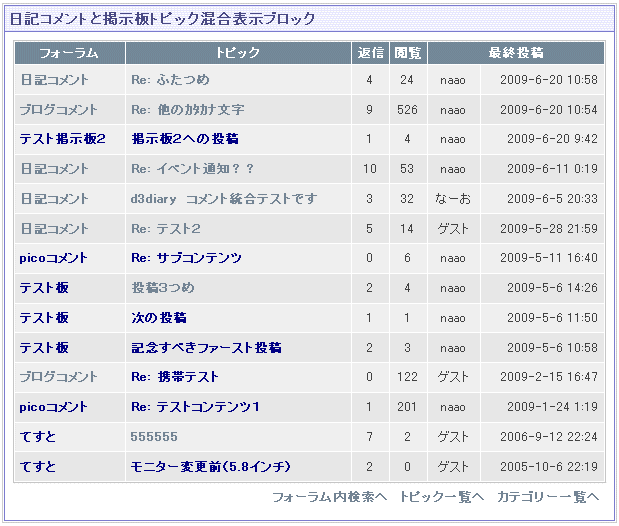Screen dimensions: 619x526
Task: Open the 'Re: テスト2' topic
Action: coord(166,229)
